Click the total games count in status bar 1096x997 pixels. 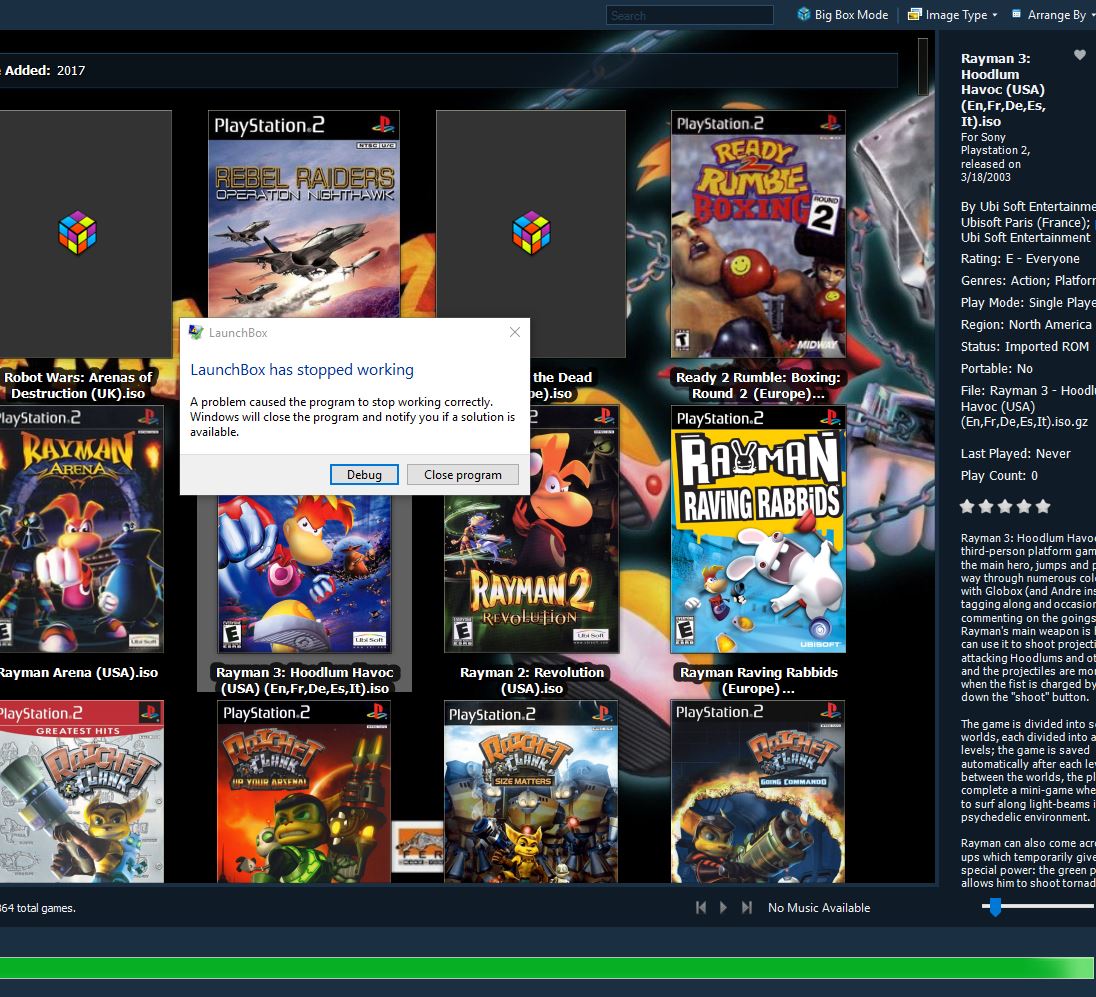pos(38,908)
